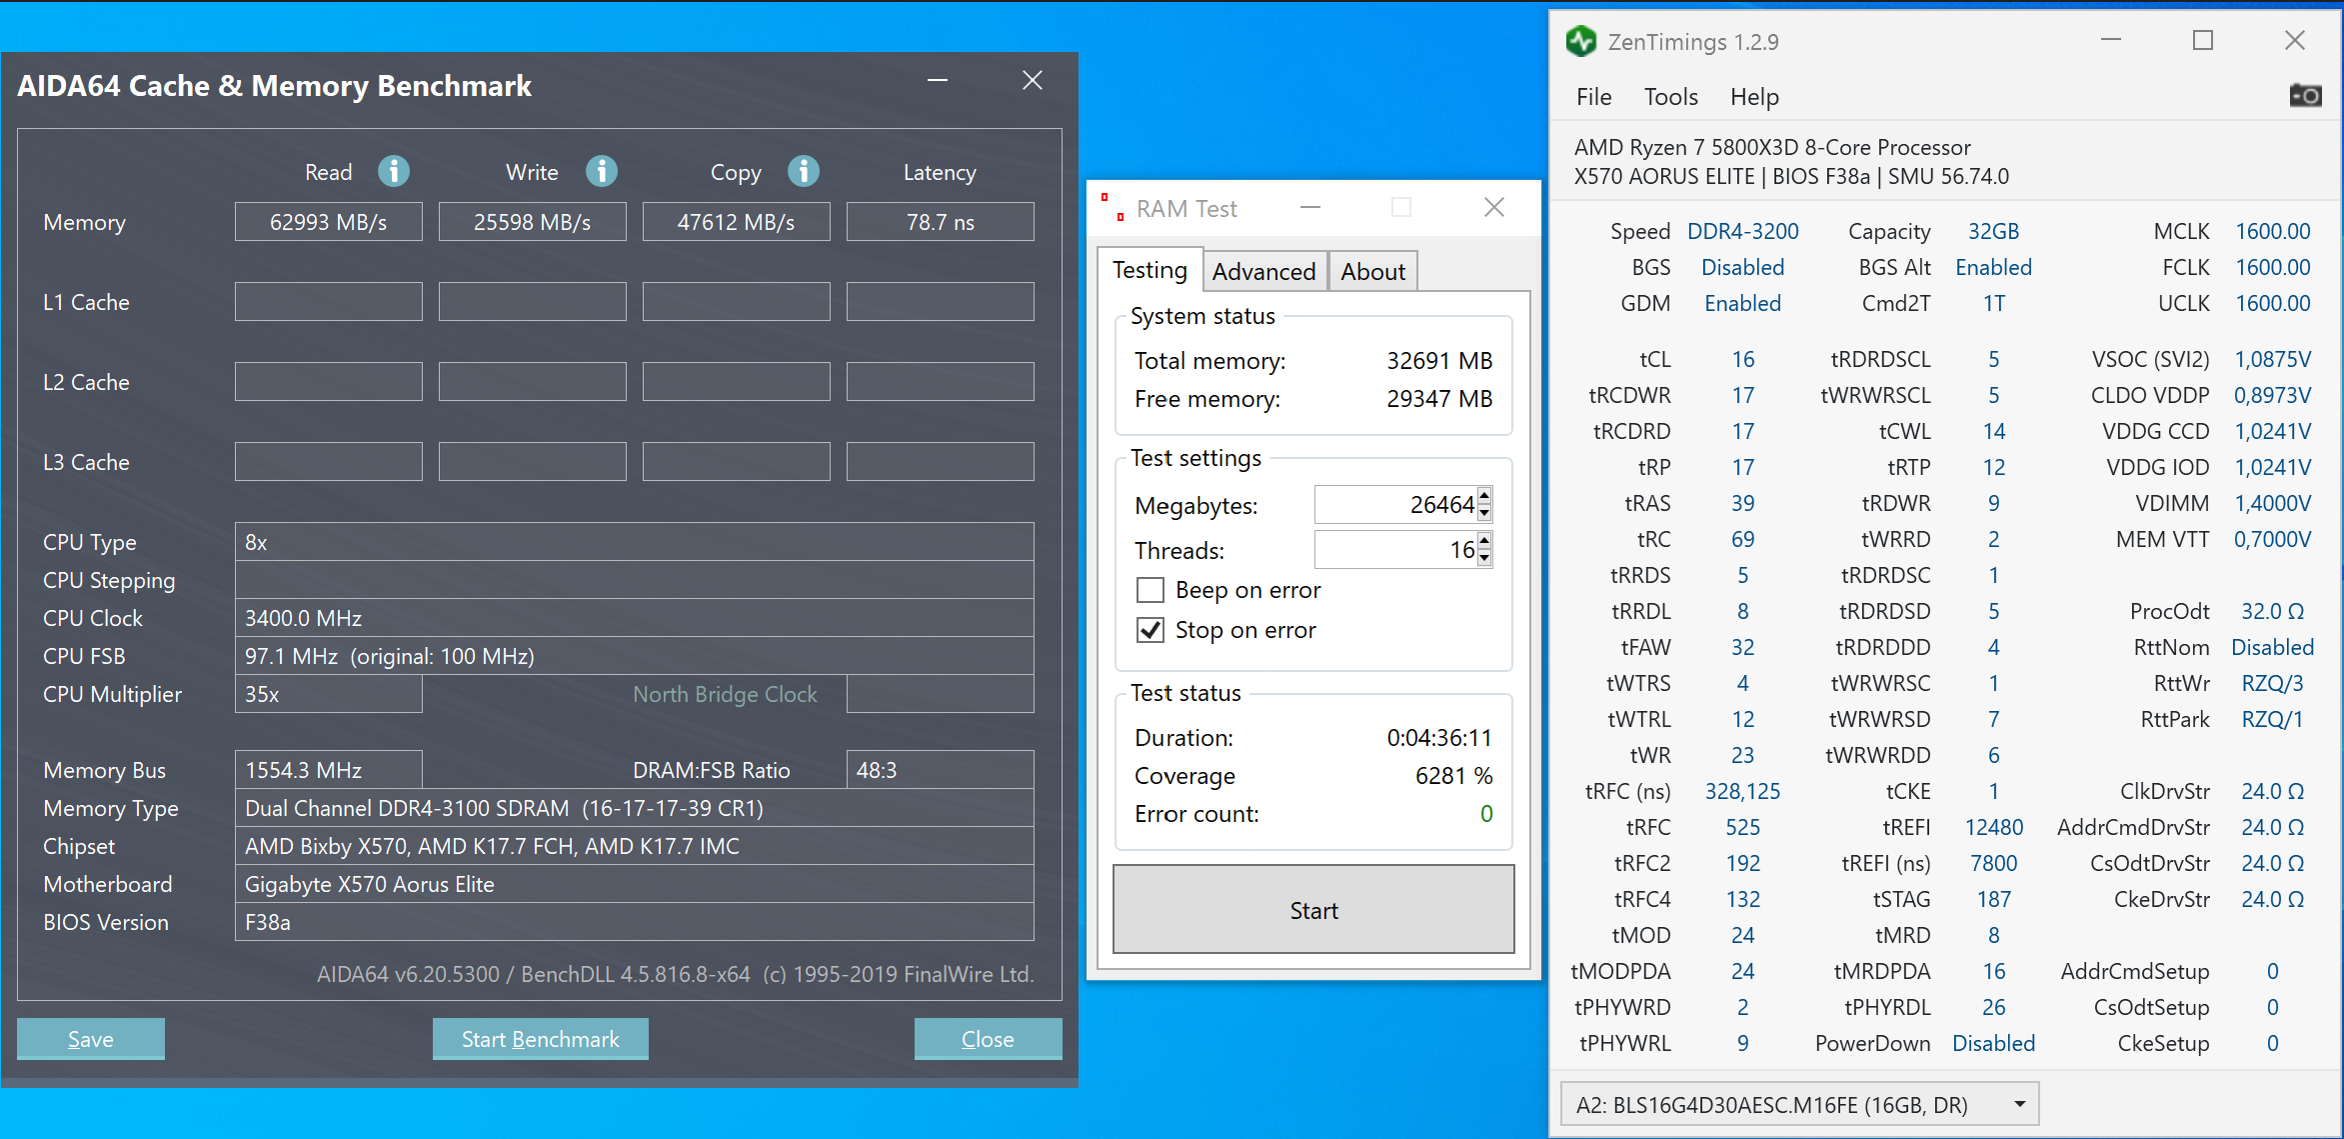Click the Write info icon
The height and width of the screenshot is (1139, 2344).
tap(601, 172)
